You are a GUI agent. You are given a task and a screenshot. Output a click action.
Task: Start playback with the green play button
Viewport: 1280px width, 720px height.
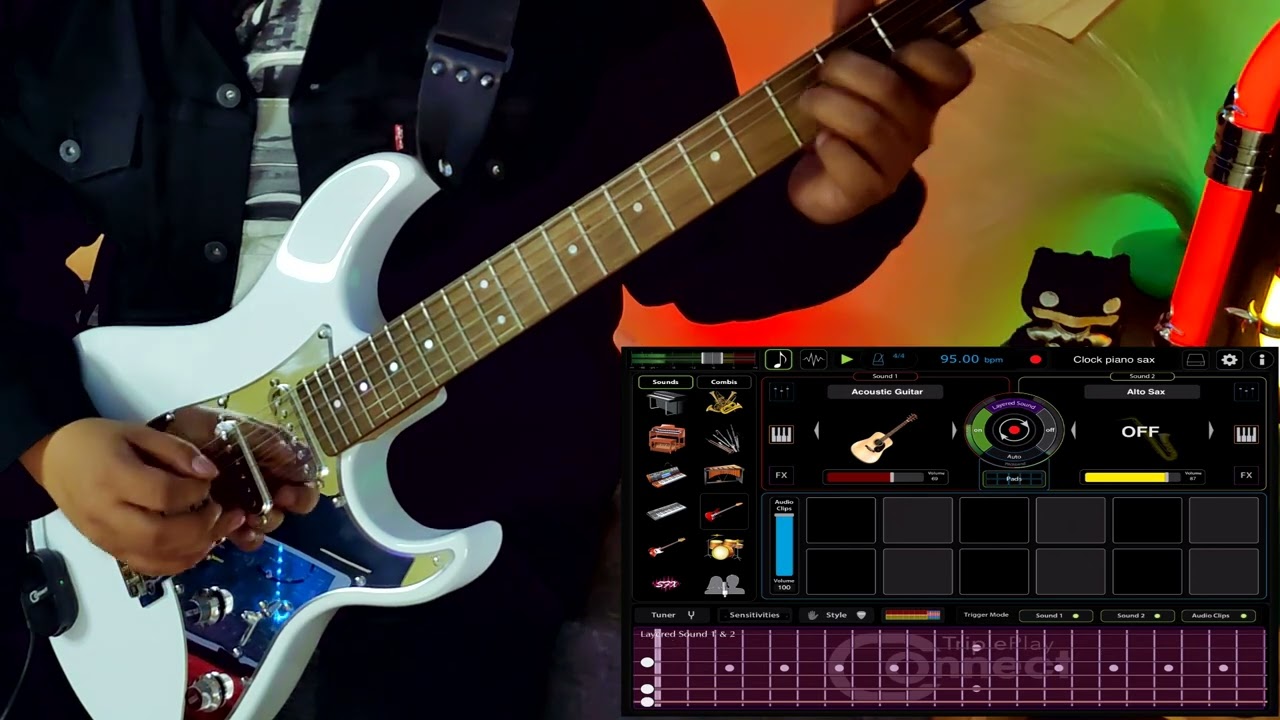pos(847,359)
